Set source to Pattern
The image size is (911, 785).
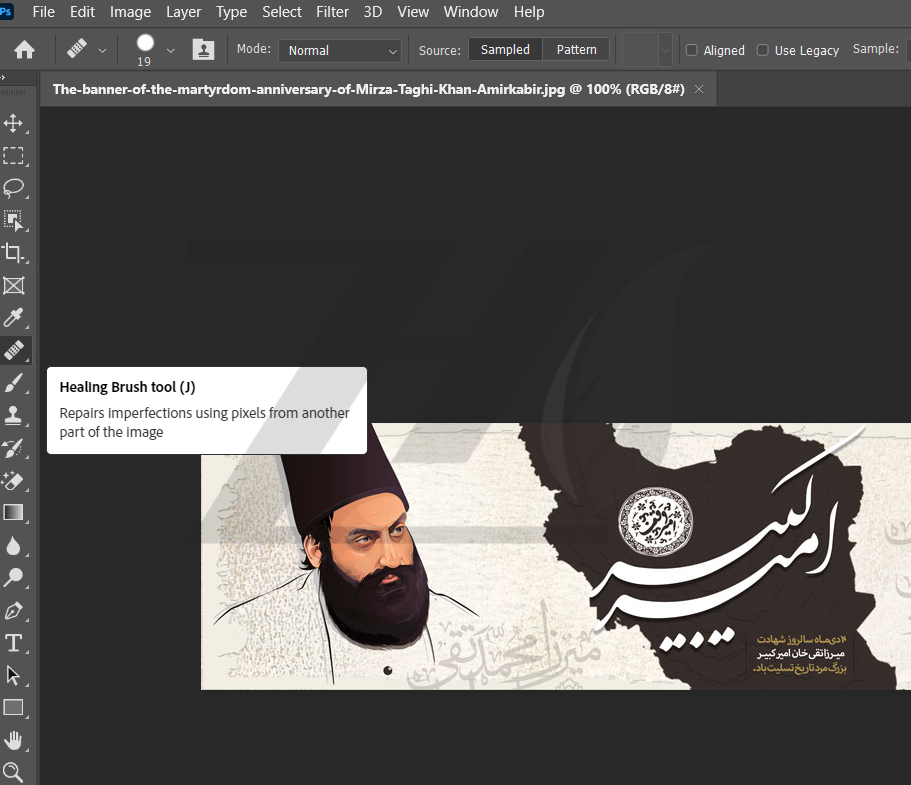coord(576,49)
